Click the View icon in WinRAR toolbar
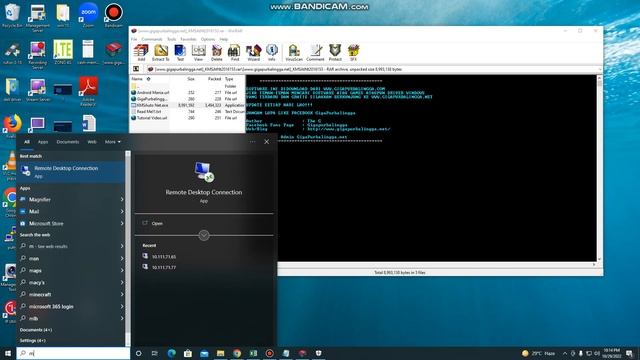The image size is (640, 360). [x=198, y=53]
